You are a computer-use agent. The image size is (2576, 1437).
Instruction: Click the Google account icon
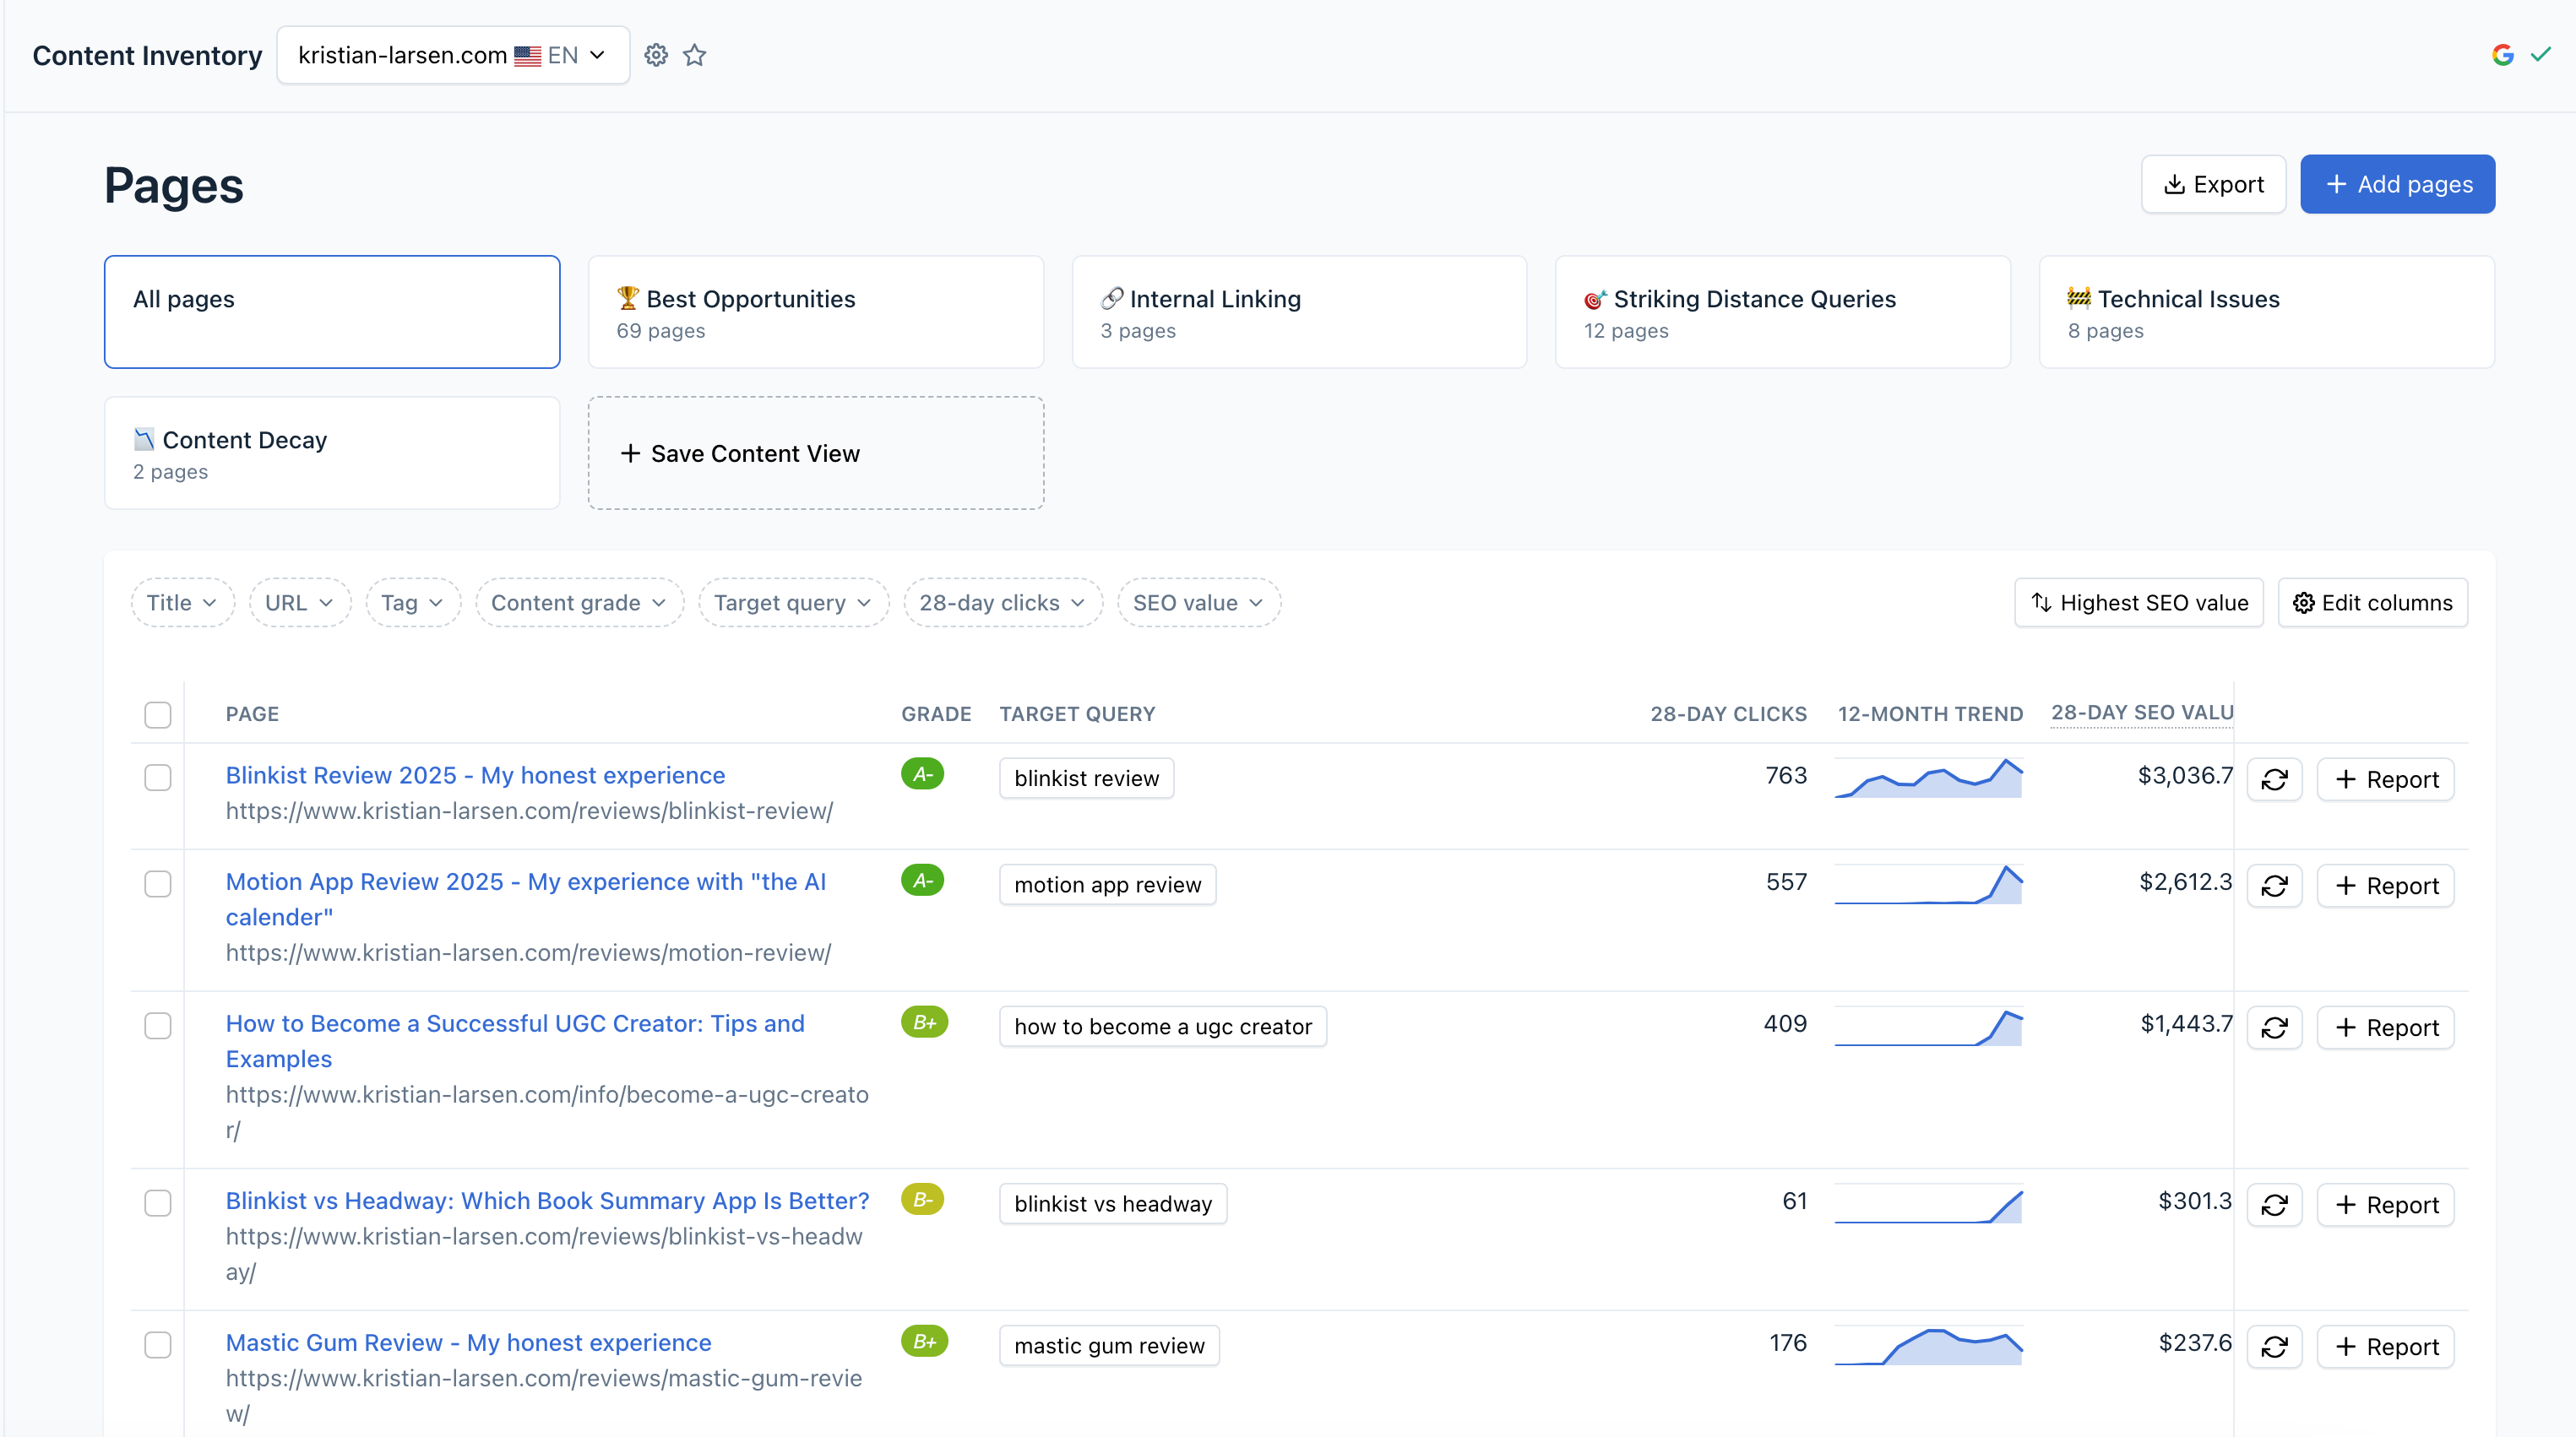point(2502,55)
